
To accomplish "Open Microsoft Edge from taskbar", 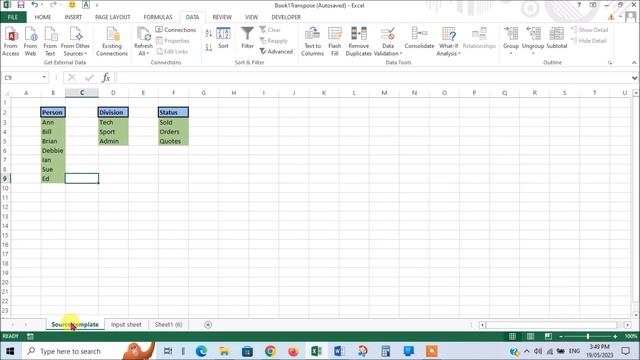I will (x=201, y=351).
